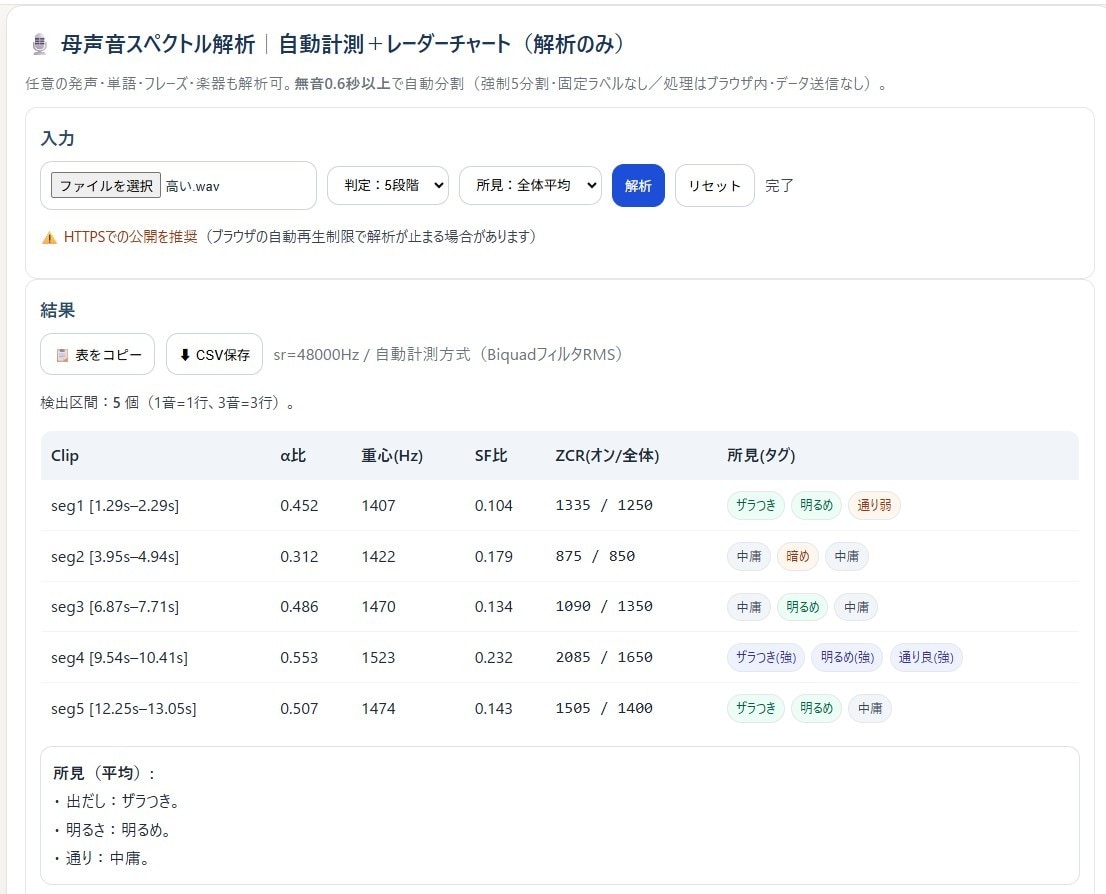
Task: Click the 検出区間：5 個 summary text
Action: point(89,403)
